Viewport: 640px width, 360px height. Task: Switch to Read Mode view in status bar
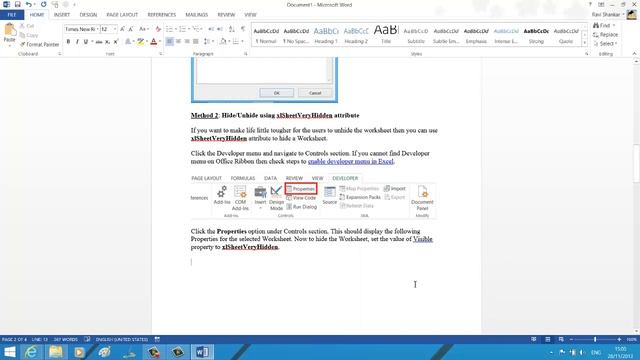534,339
